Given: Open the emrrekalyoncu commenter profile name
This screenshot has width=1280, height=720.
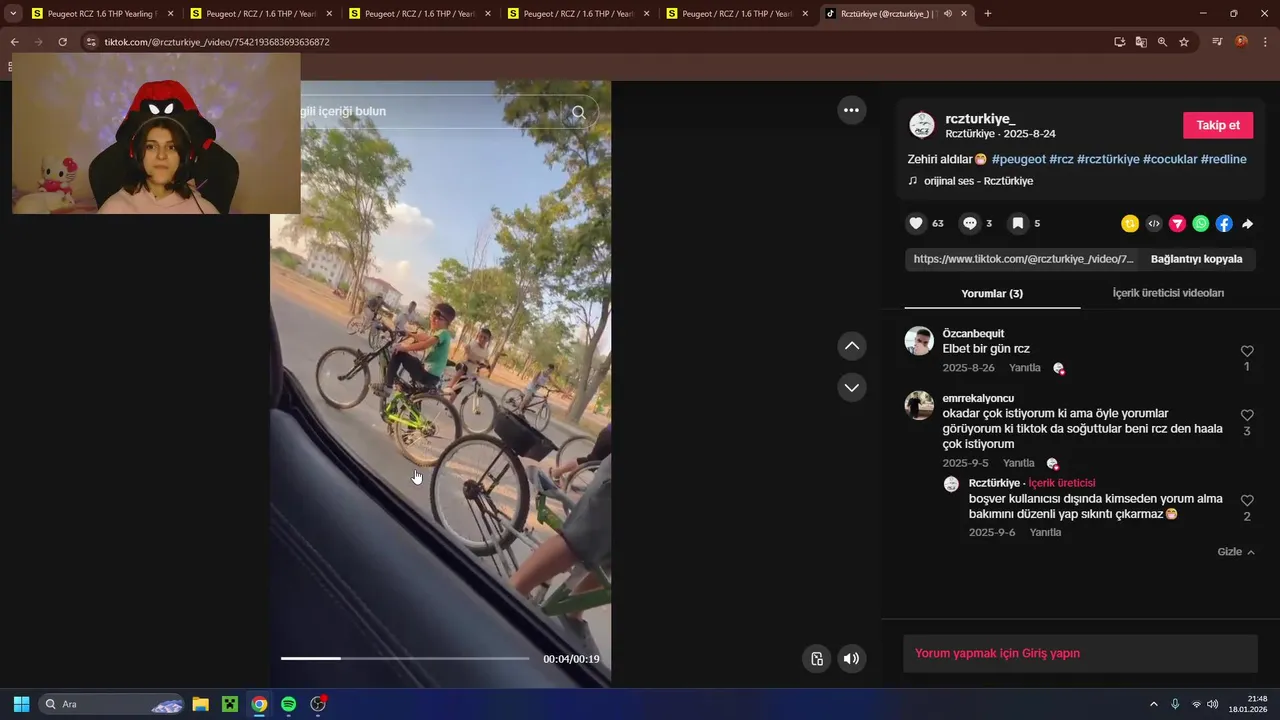Looking at the screenshot, I should pyautogui.click(x=978, y=398).
